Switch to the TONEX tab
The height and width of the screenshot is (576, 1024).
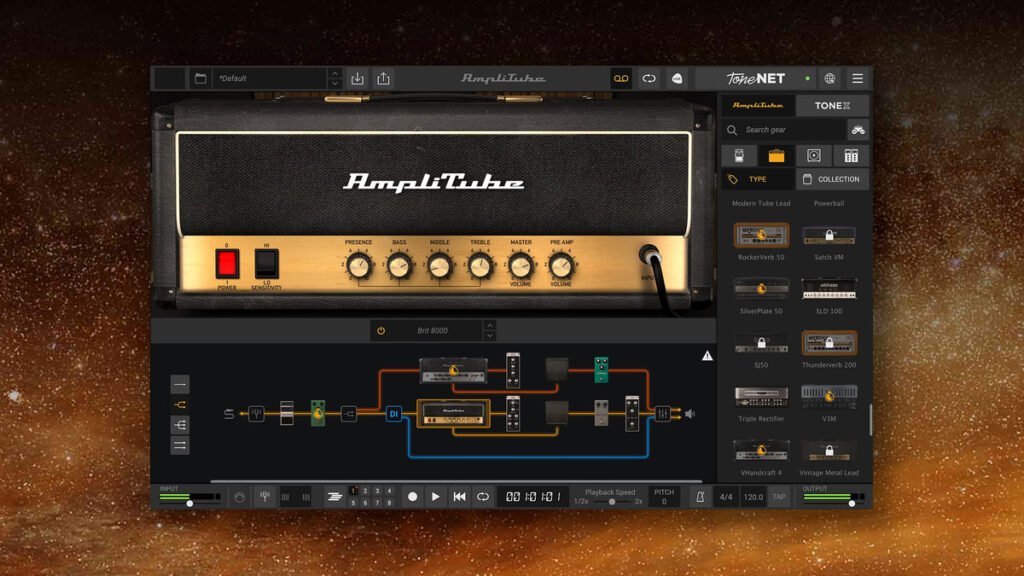[831, 104]
